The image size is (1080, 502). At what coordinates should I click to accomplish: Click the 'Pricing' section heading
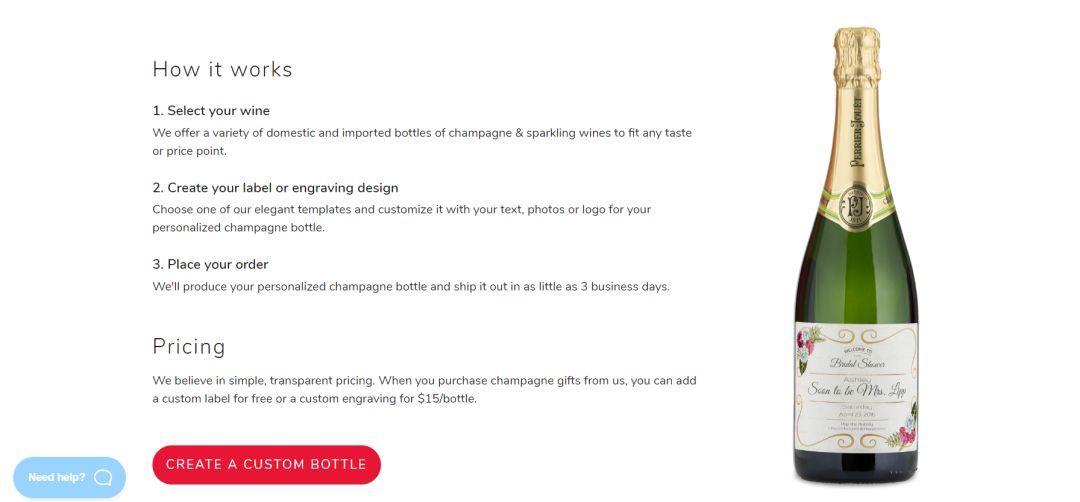tap(189, 346)
